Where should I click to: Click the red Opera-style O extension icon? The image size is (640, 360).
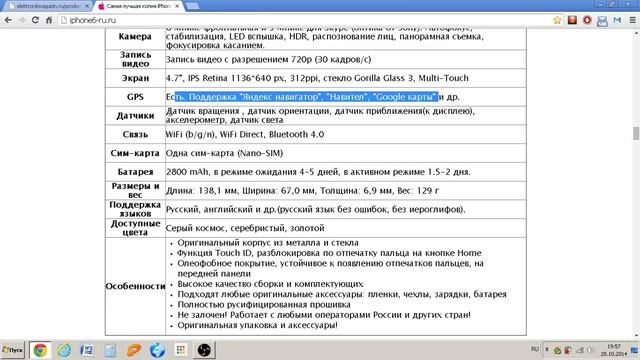587,20
